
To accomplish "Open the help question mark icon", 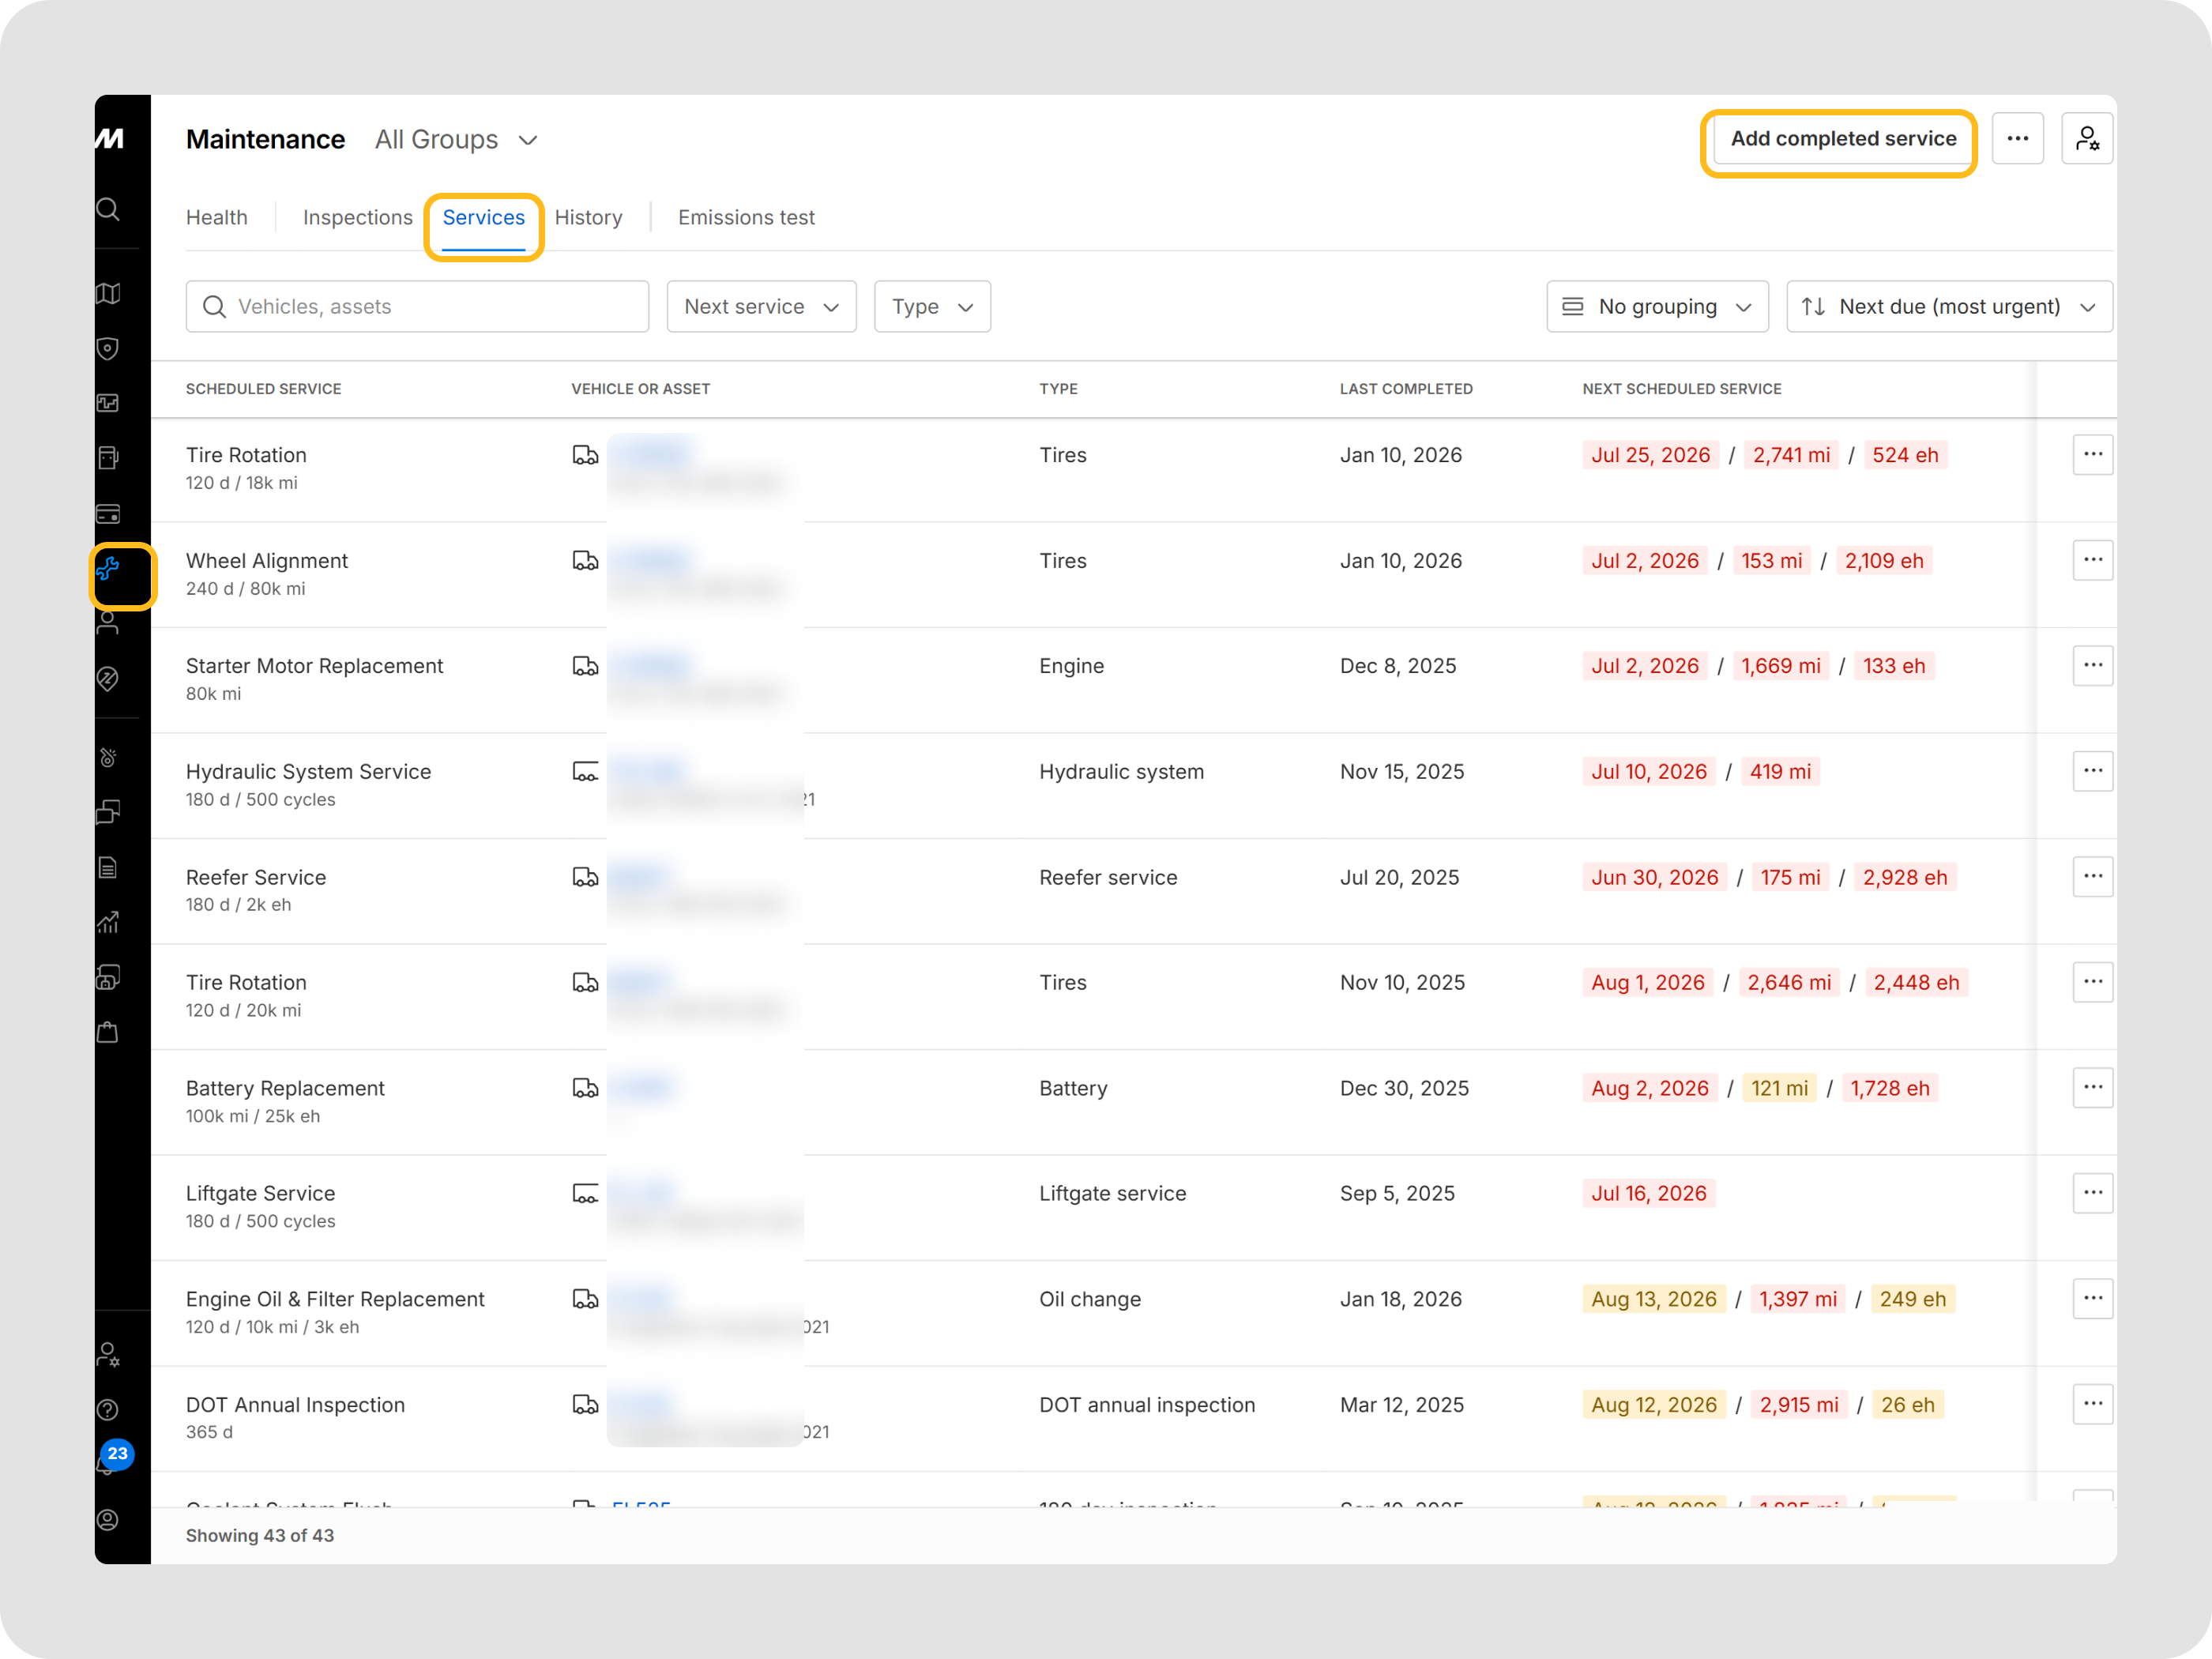I will point(108,1409).
